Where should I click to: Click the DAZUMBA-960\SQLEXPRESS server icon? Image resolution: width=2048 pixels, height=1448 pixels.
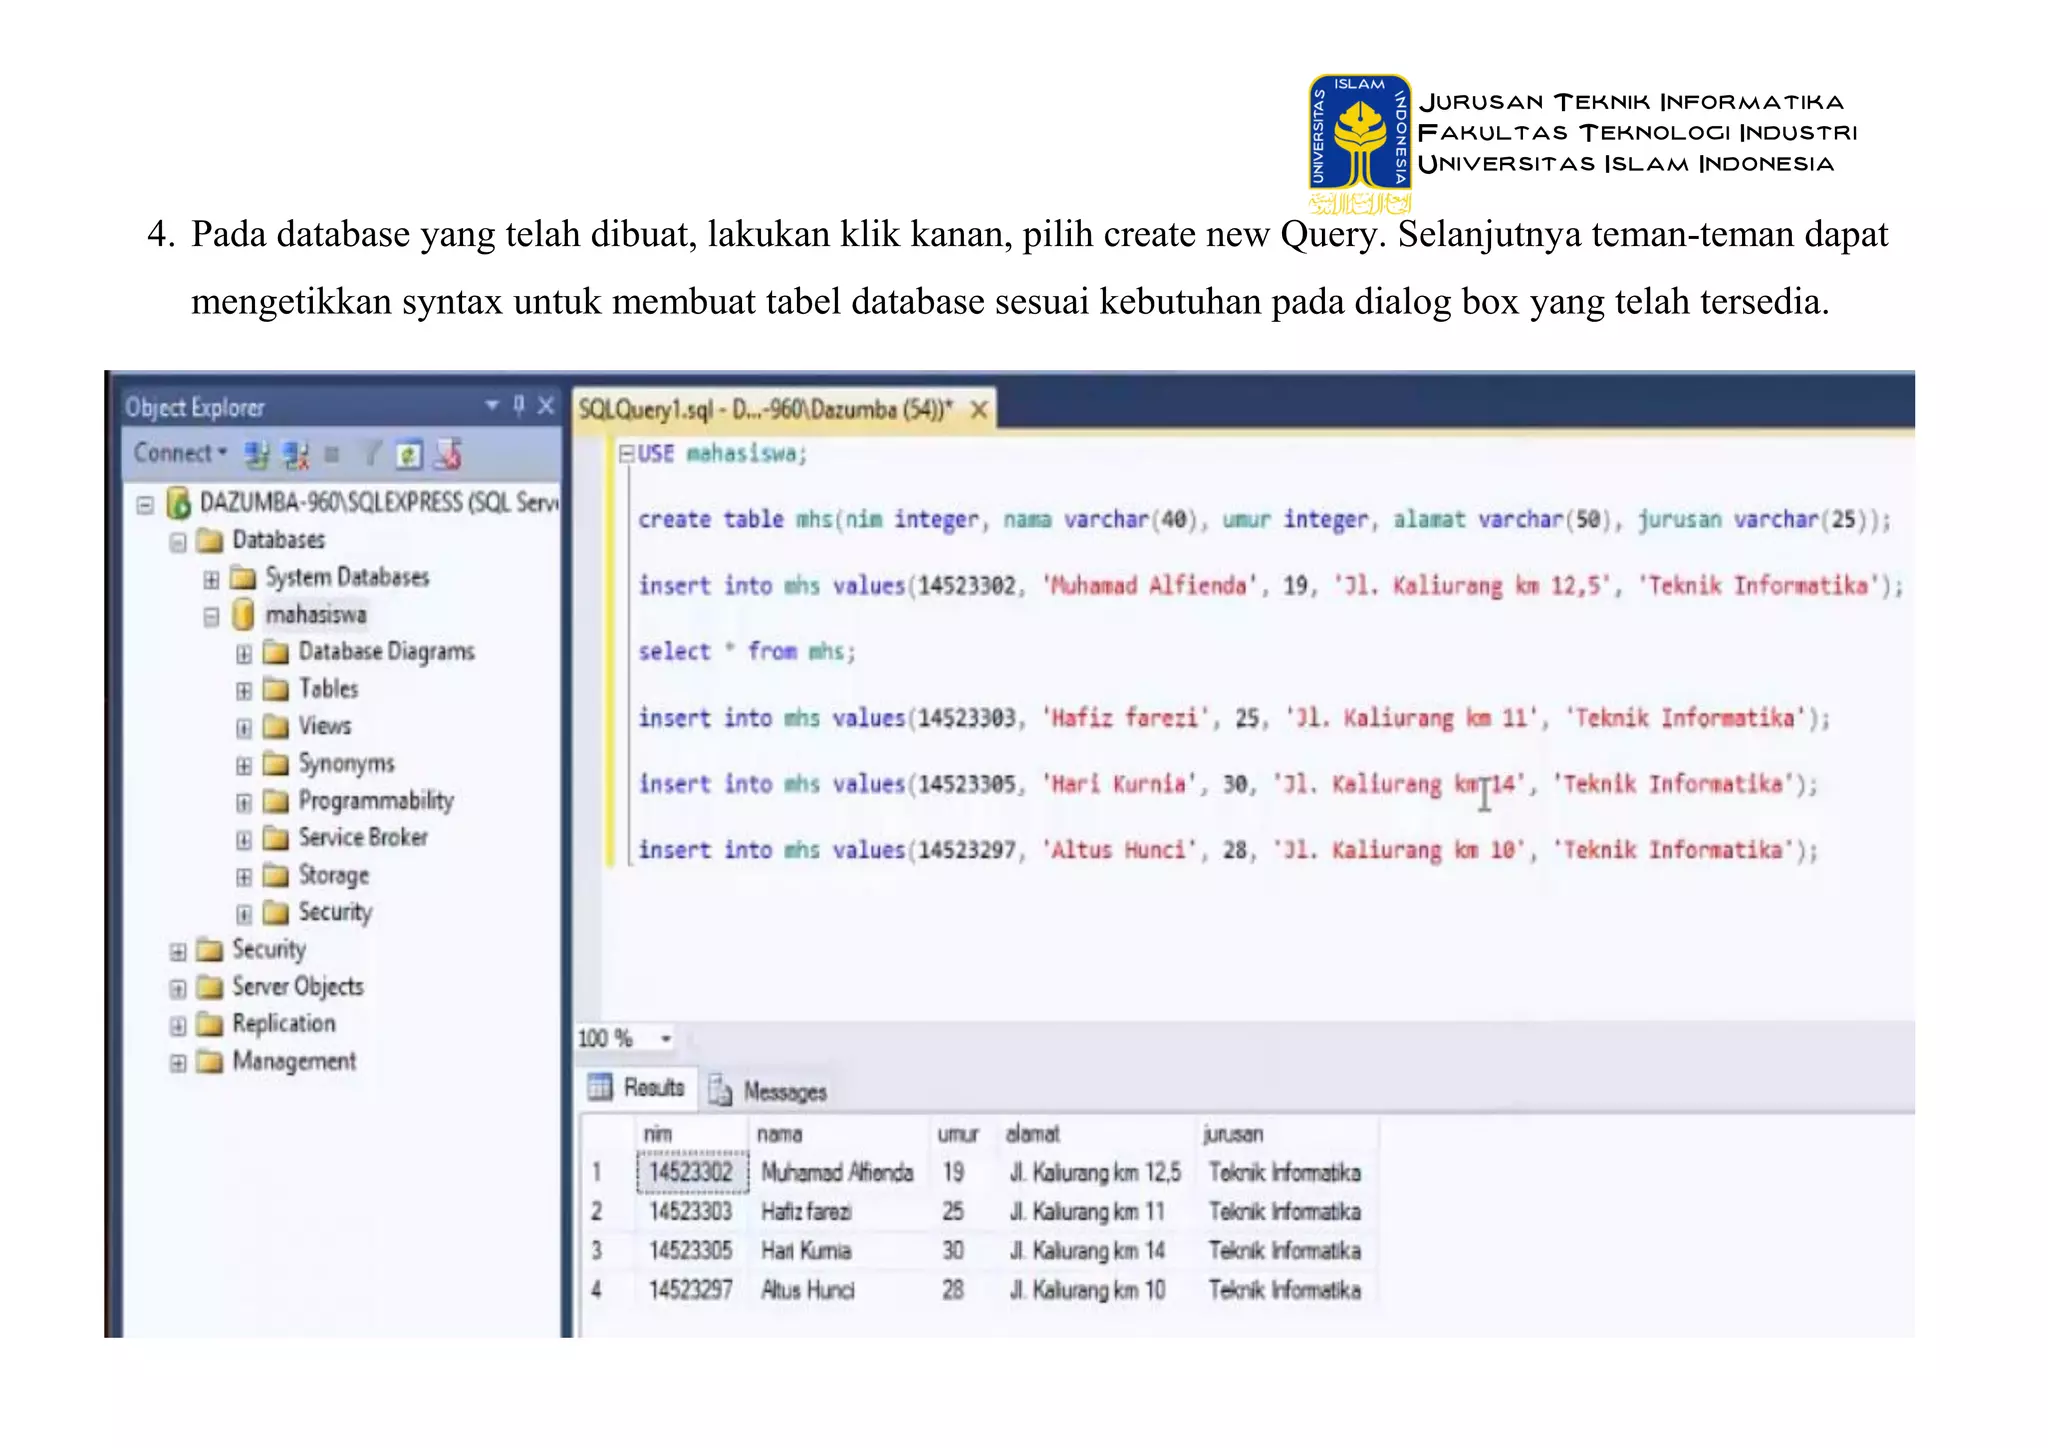pos(178,503)
